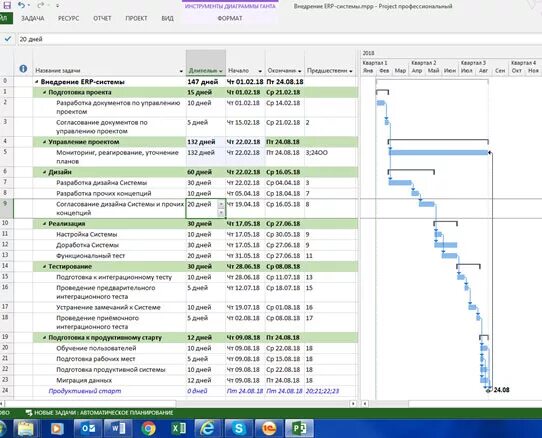
Task: Open the Начало column filter dropdown
Action: [x=260, y=71]
